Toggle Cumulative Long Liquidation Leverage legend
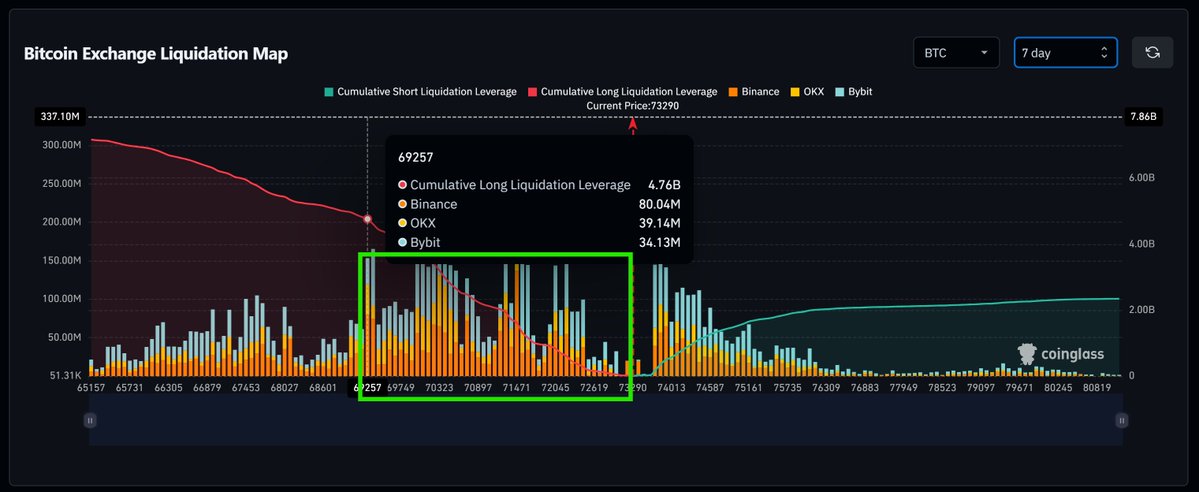 tap(622, 92)
